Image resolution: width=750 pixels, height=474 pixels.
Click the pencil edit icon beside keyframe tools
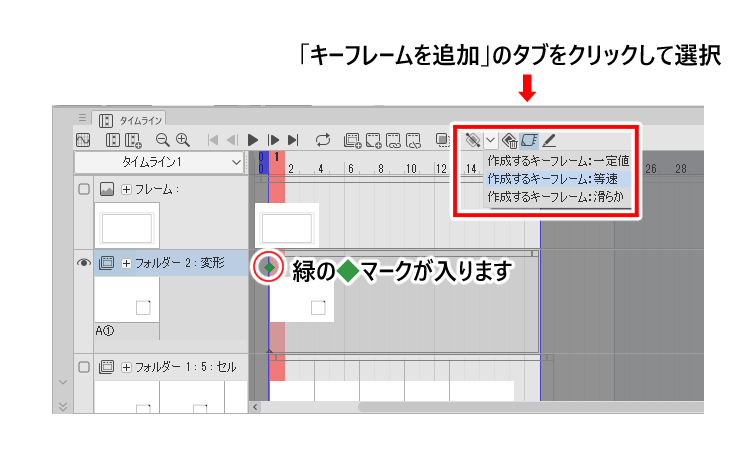click(550, 141)
